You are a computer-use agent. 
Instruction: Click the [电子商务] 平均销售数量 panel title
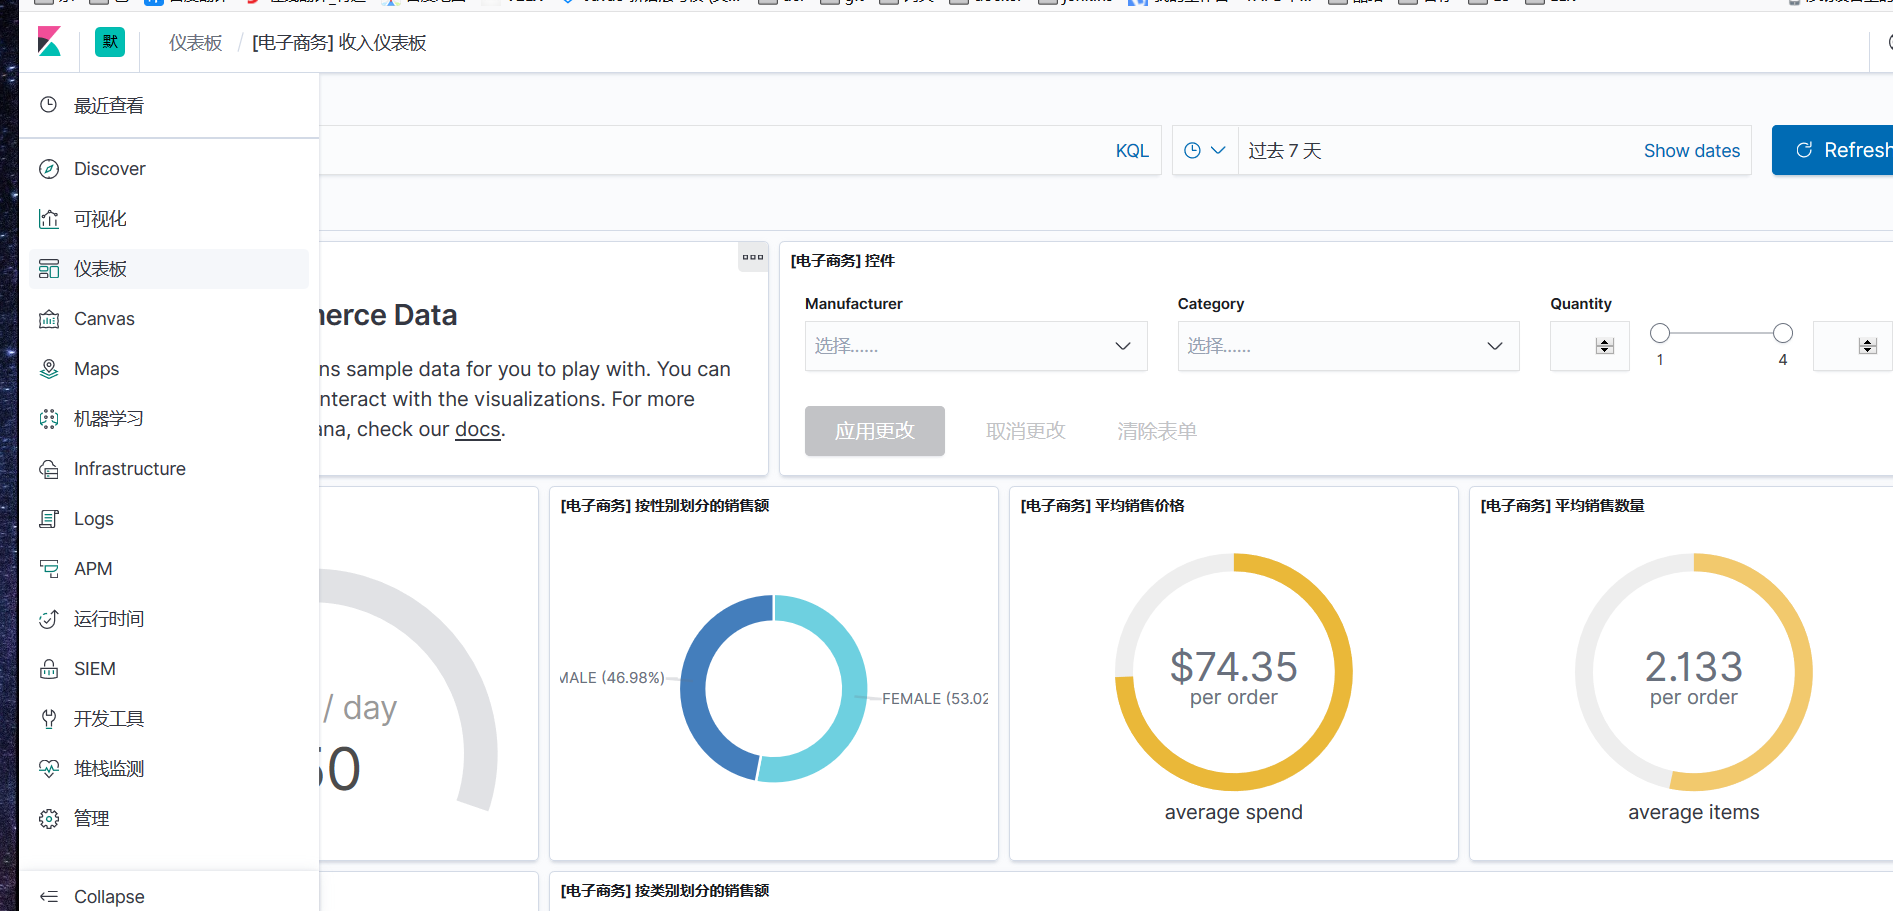tap(1563, 506)
